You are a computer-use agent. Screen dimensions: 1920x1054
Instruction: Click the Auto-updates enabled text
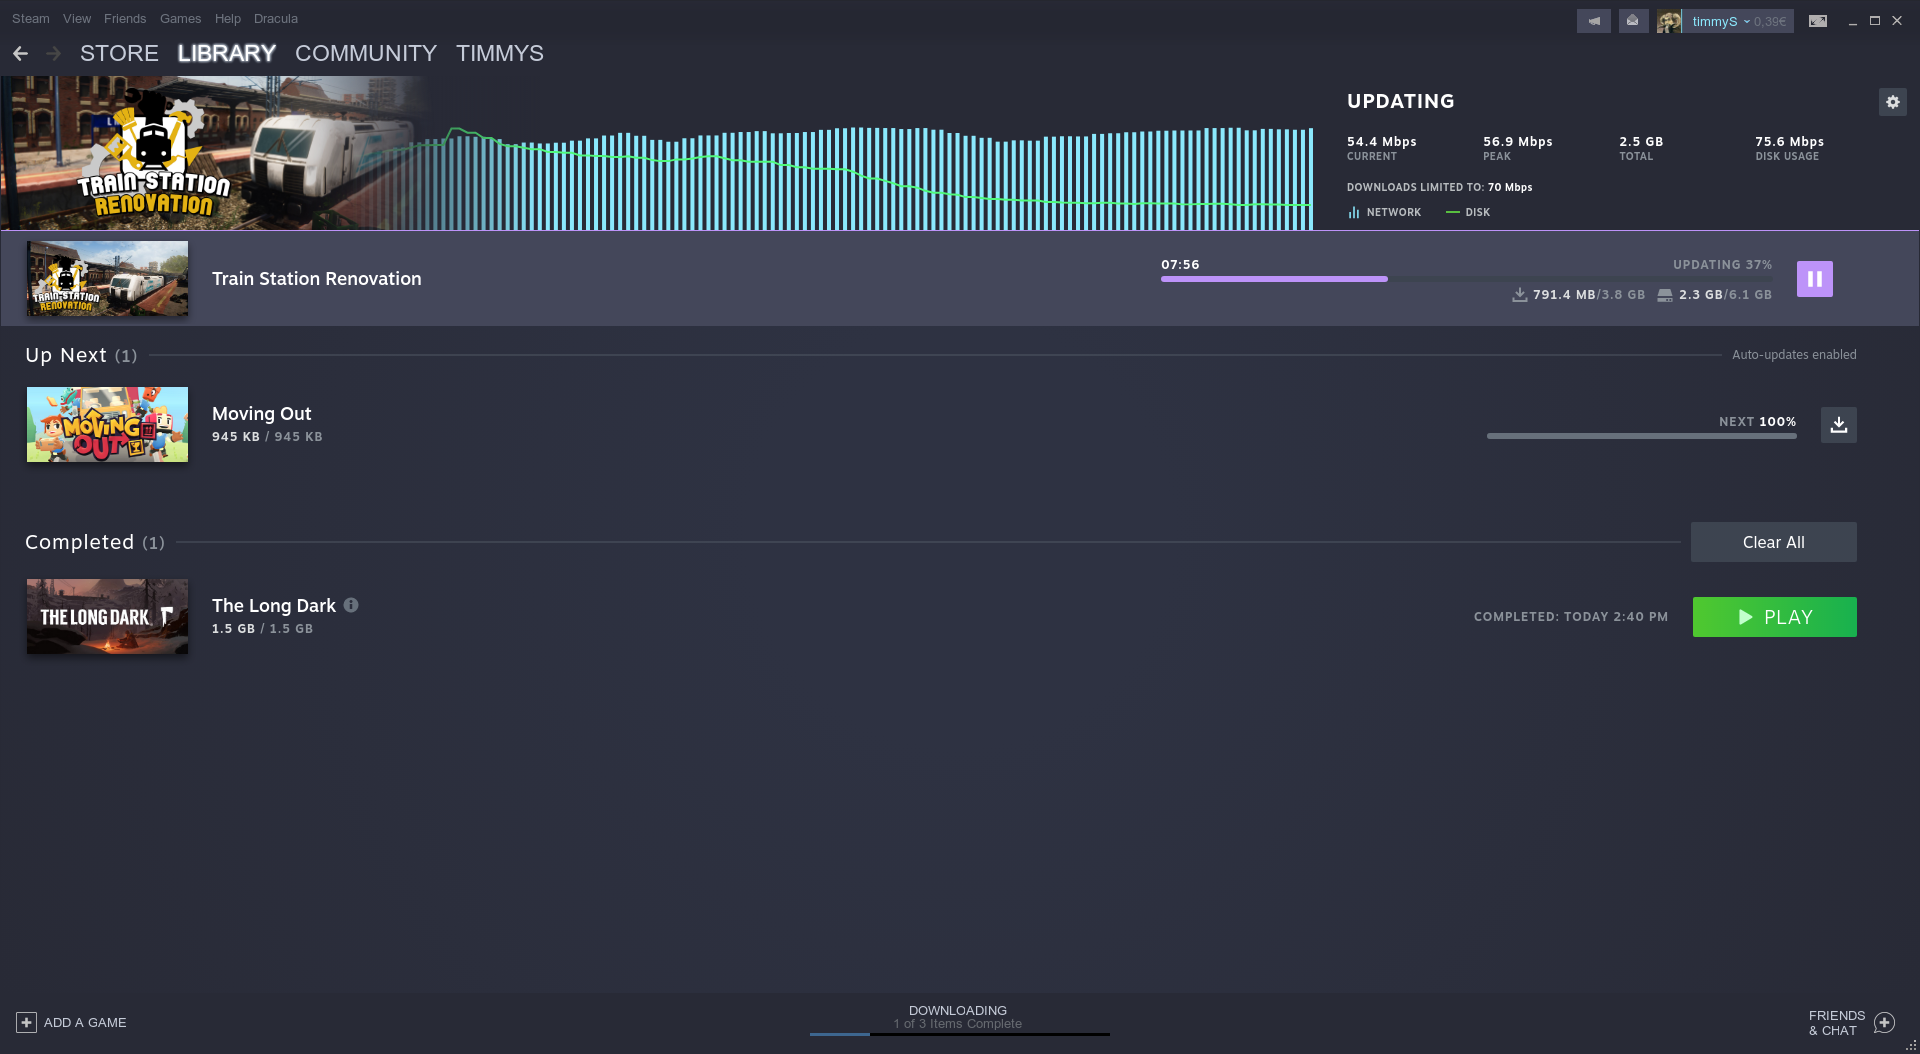click(x=1794, y=354)
